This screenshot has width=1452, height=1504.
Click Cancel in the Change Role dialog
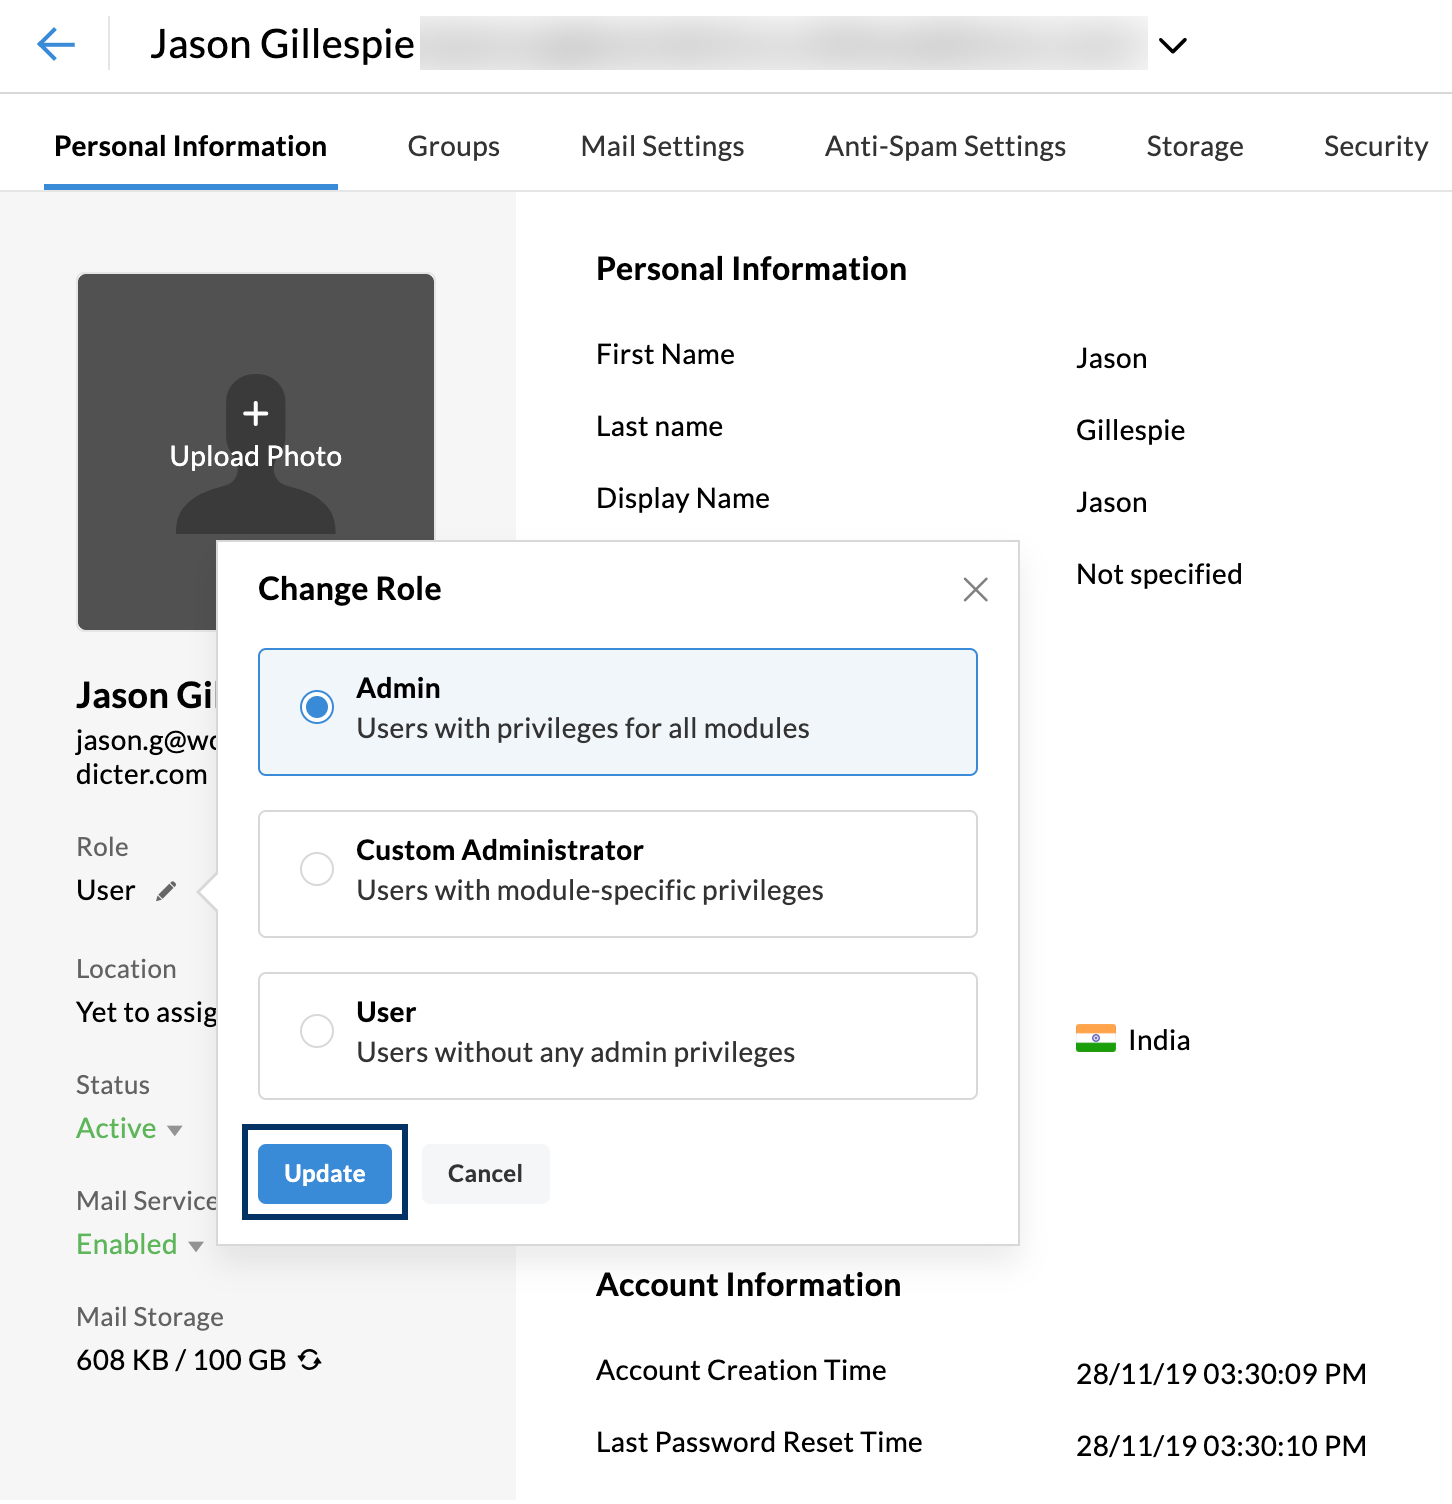[x=485, y=1173]
